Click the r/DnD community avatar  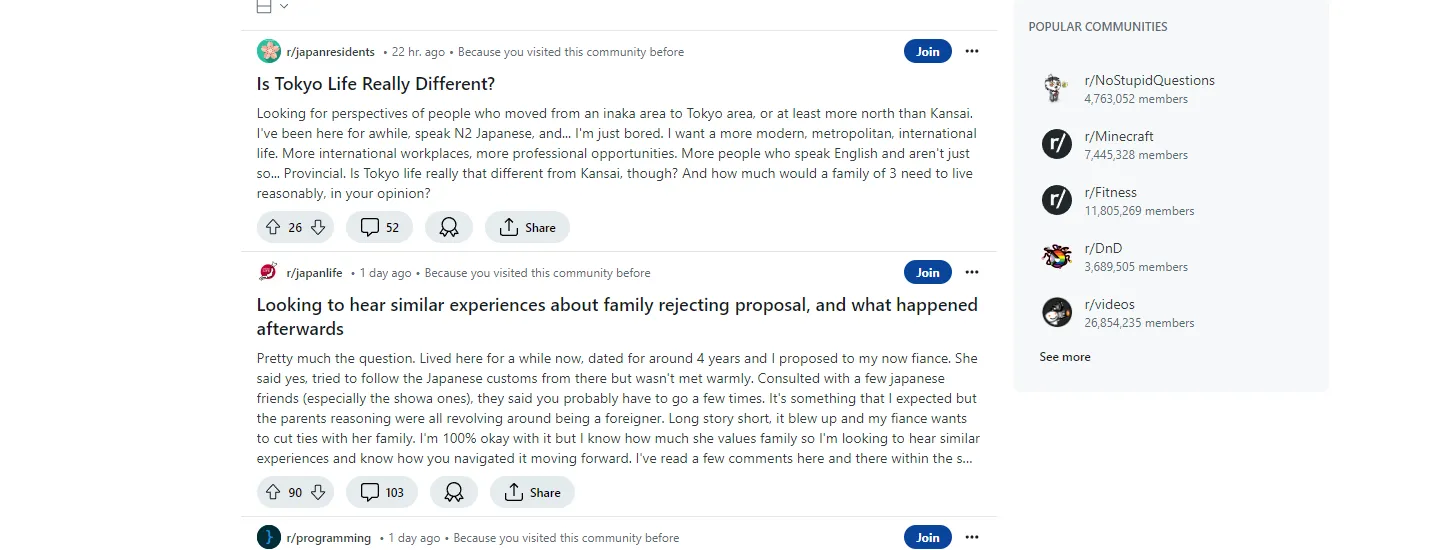pos(1057,256)
